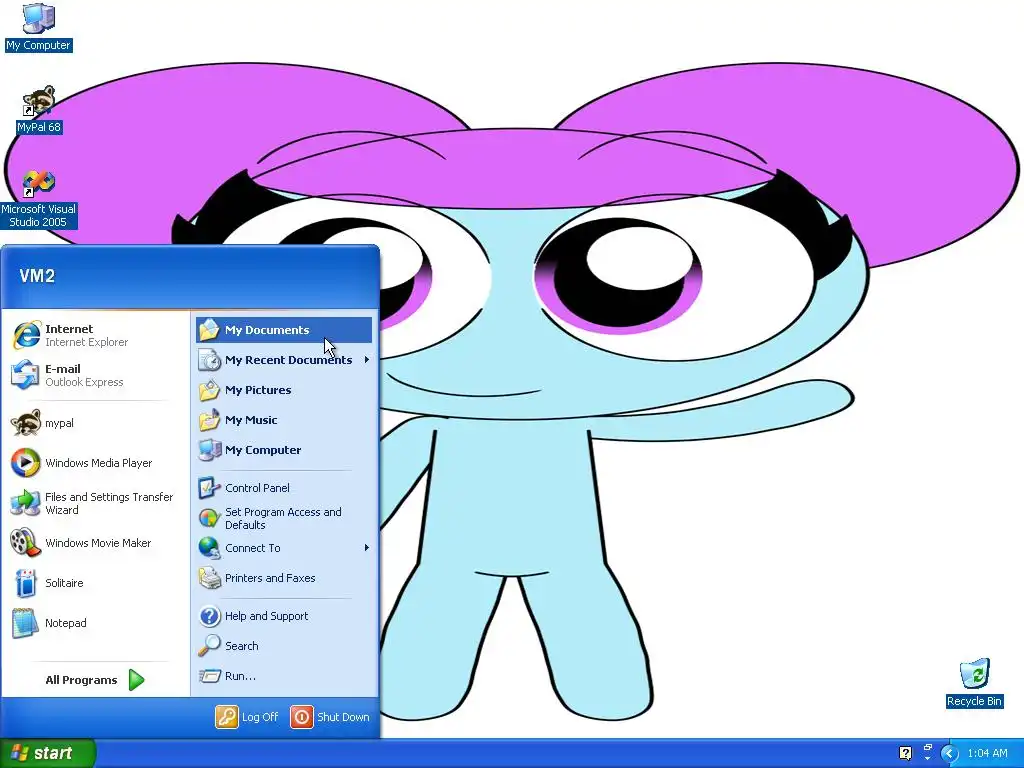Click the Shut Down button
This screenshot has width=1024, height=768.
click(x=330, y=717)
